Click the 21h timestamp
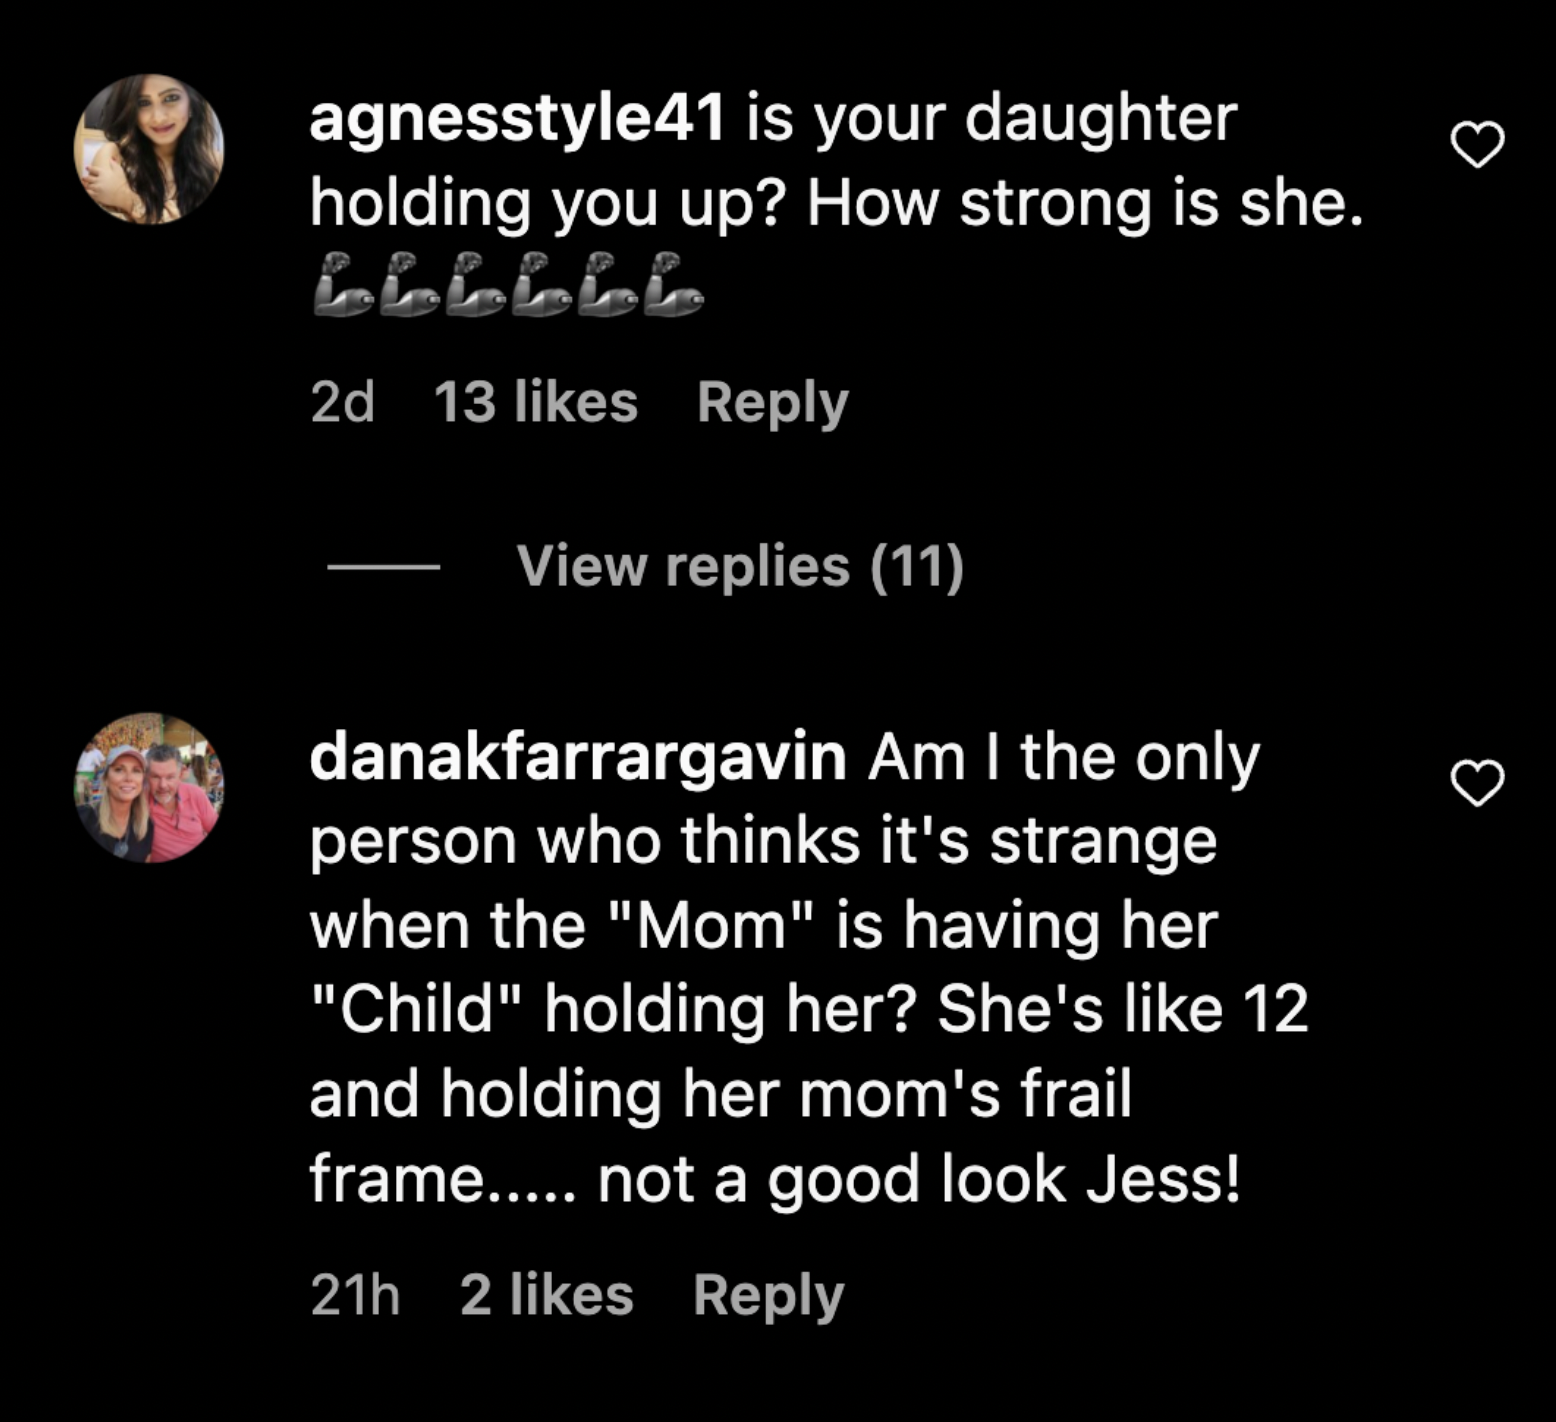Screen dimensions: 1556x1422 click(x=355, y=1296)
